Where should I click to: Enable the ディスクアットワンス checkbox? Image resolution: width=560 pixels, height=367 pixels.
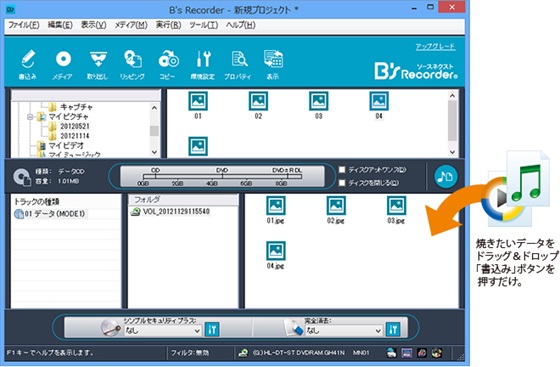(342, 170)
